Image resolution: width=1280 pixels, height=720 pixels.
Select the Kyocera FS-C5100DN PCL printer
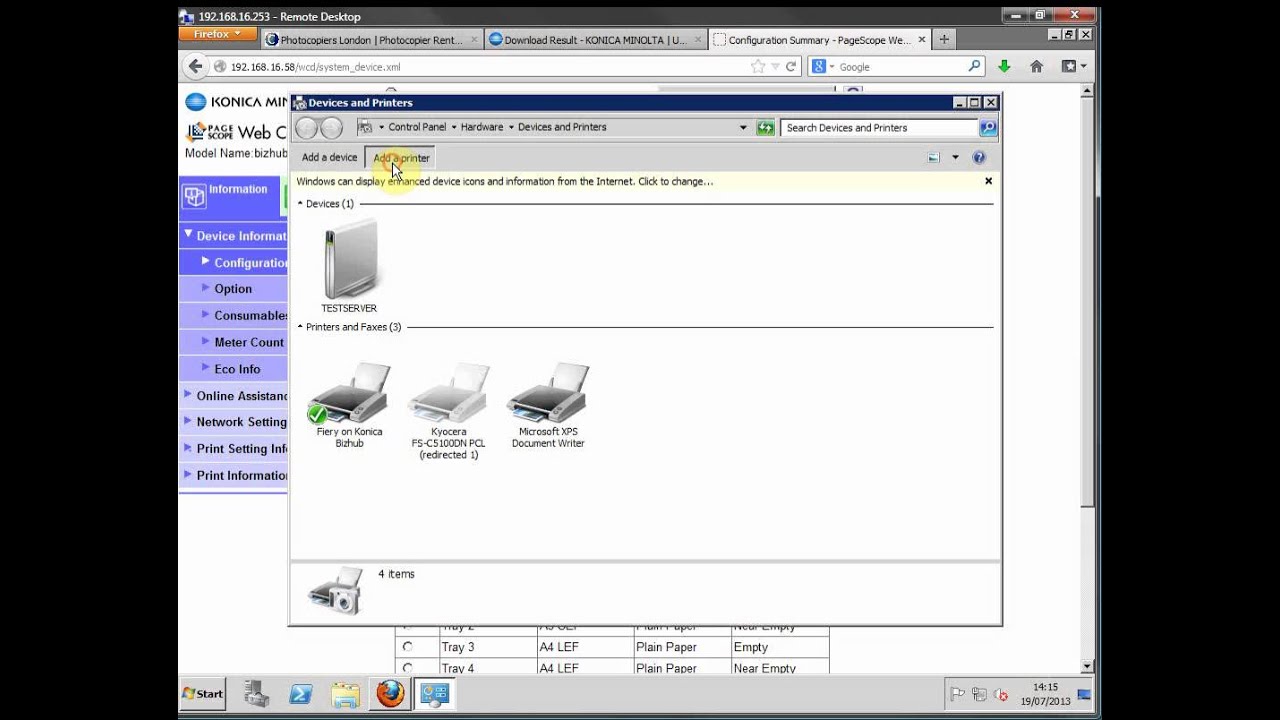click(448, 411)
